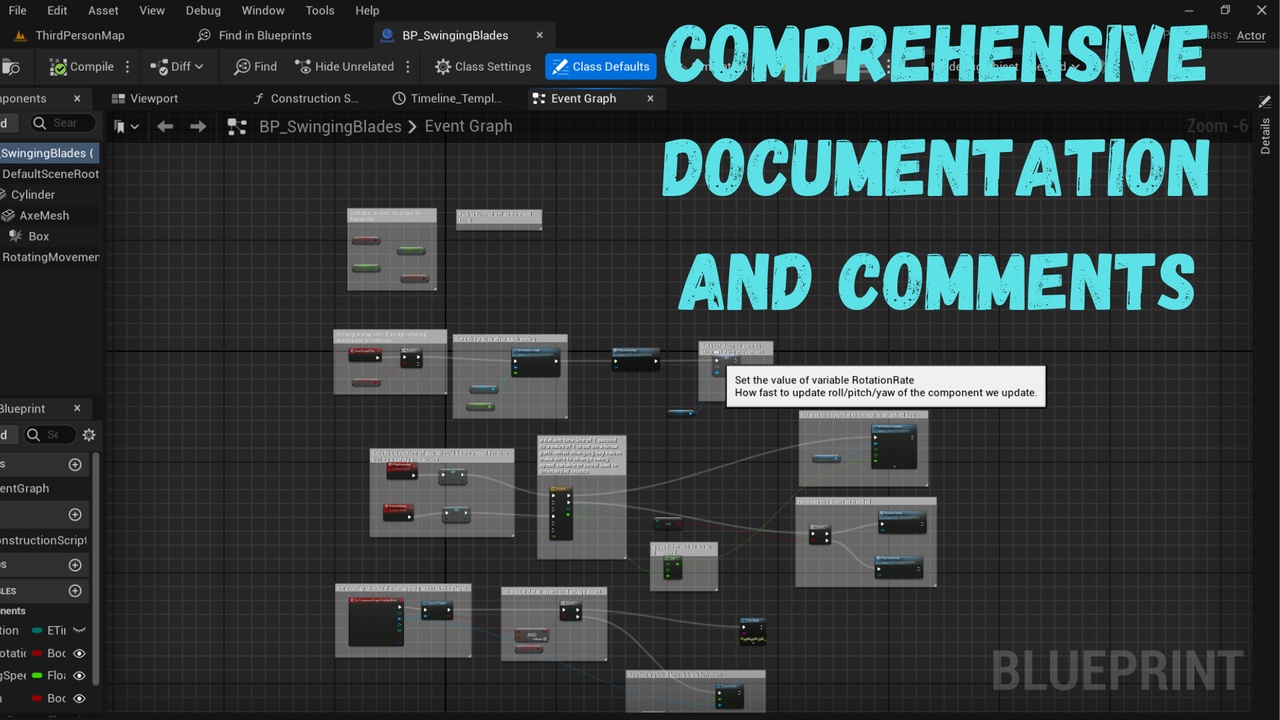Select the Box component
1280x720 pixels.
39,237
